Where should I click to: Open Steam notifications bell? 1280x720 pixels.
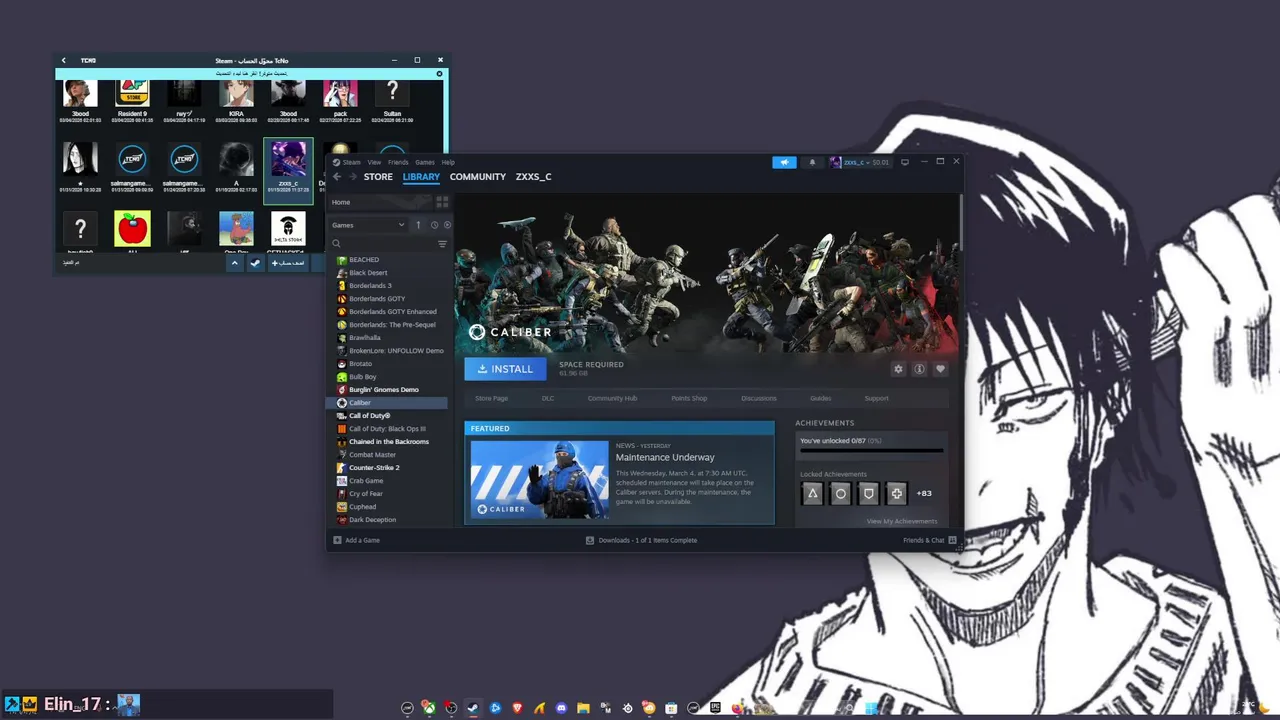pyautogui.click(x=812, y=162)
